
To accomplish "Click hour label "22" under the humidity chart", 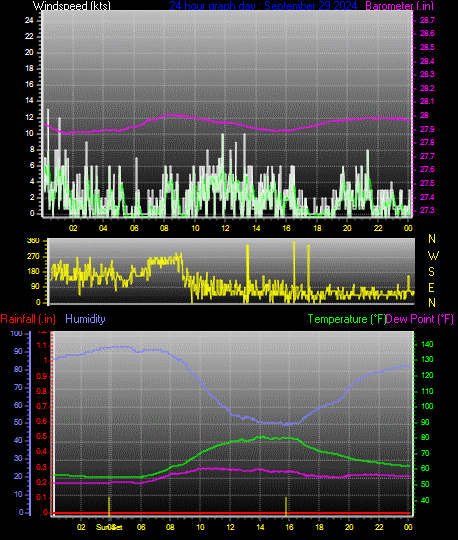I will pos(379,527).
